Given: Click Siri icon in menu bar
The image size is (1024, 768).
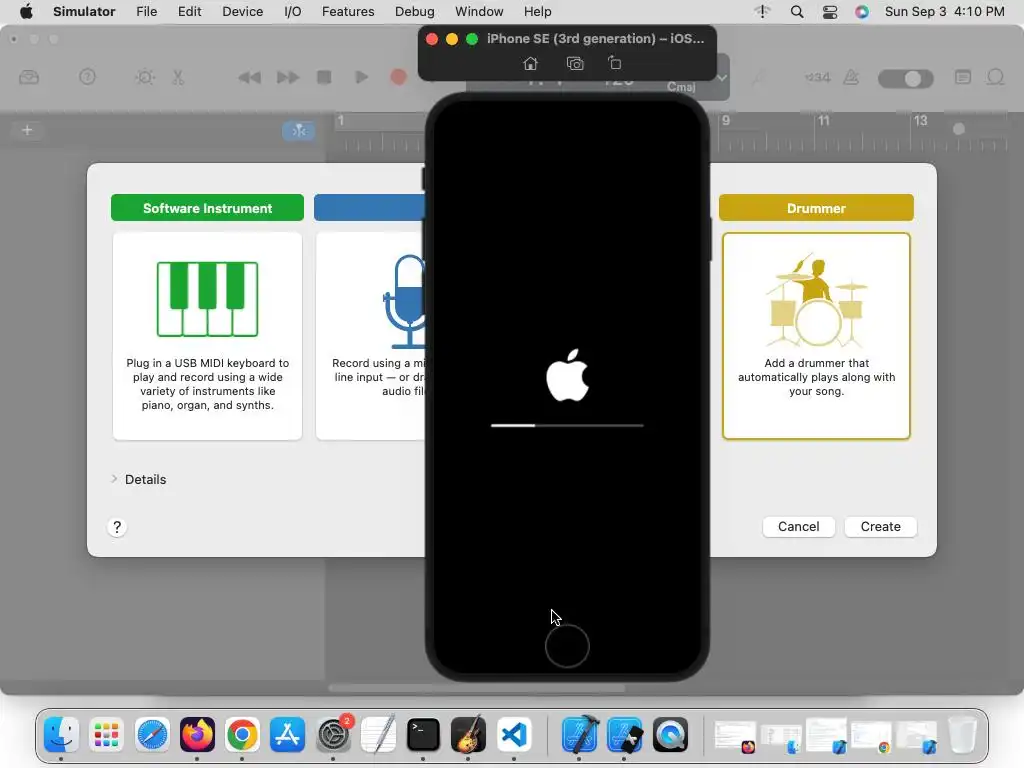Looking at the screenshot, I should pyautogui.click(x=862, y=11).
